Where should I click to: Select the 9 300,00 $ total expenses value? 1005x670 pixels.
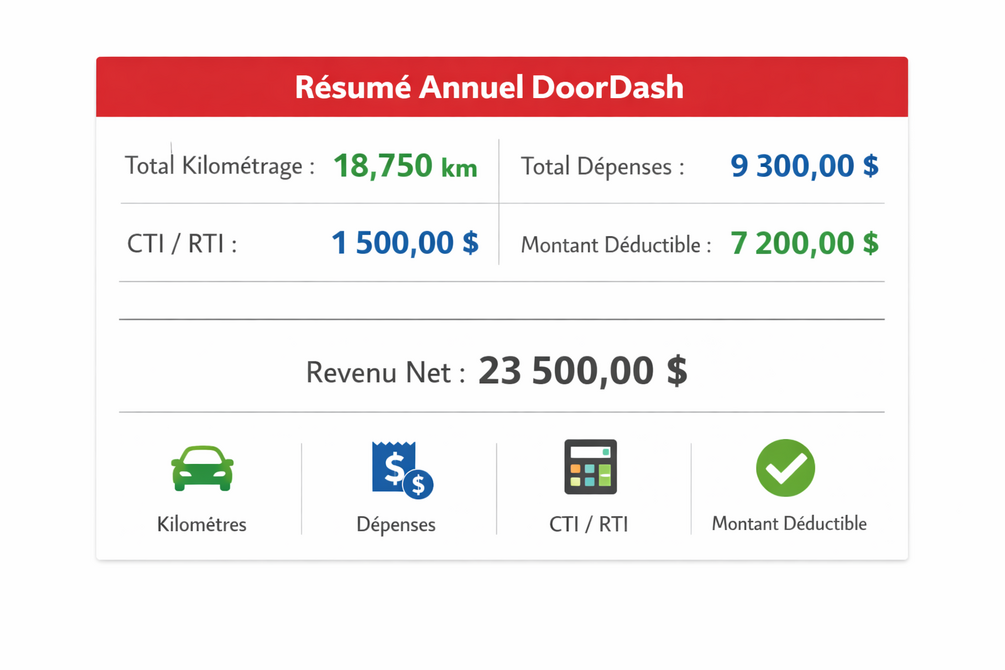(804, 165)
